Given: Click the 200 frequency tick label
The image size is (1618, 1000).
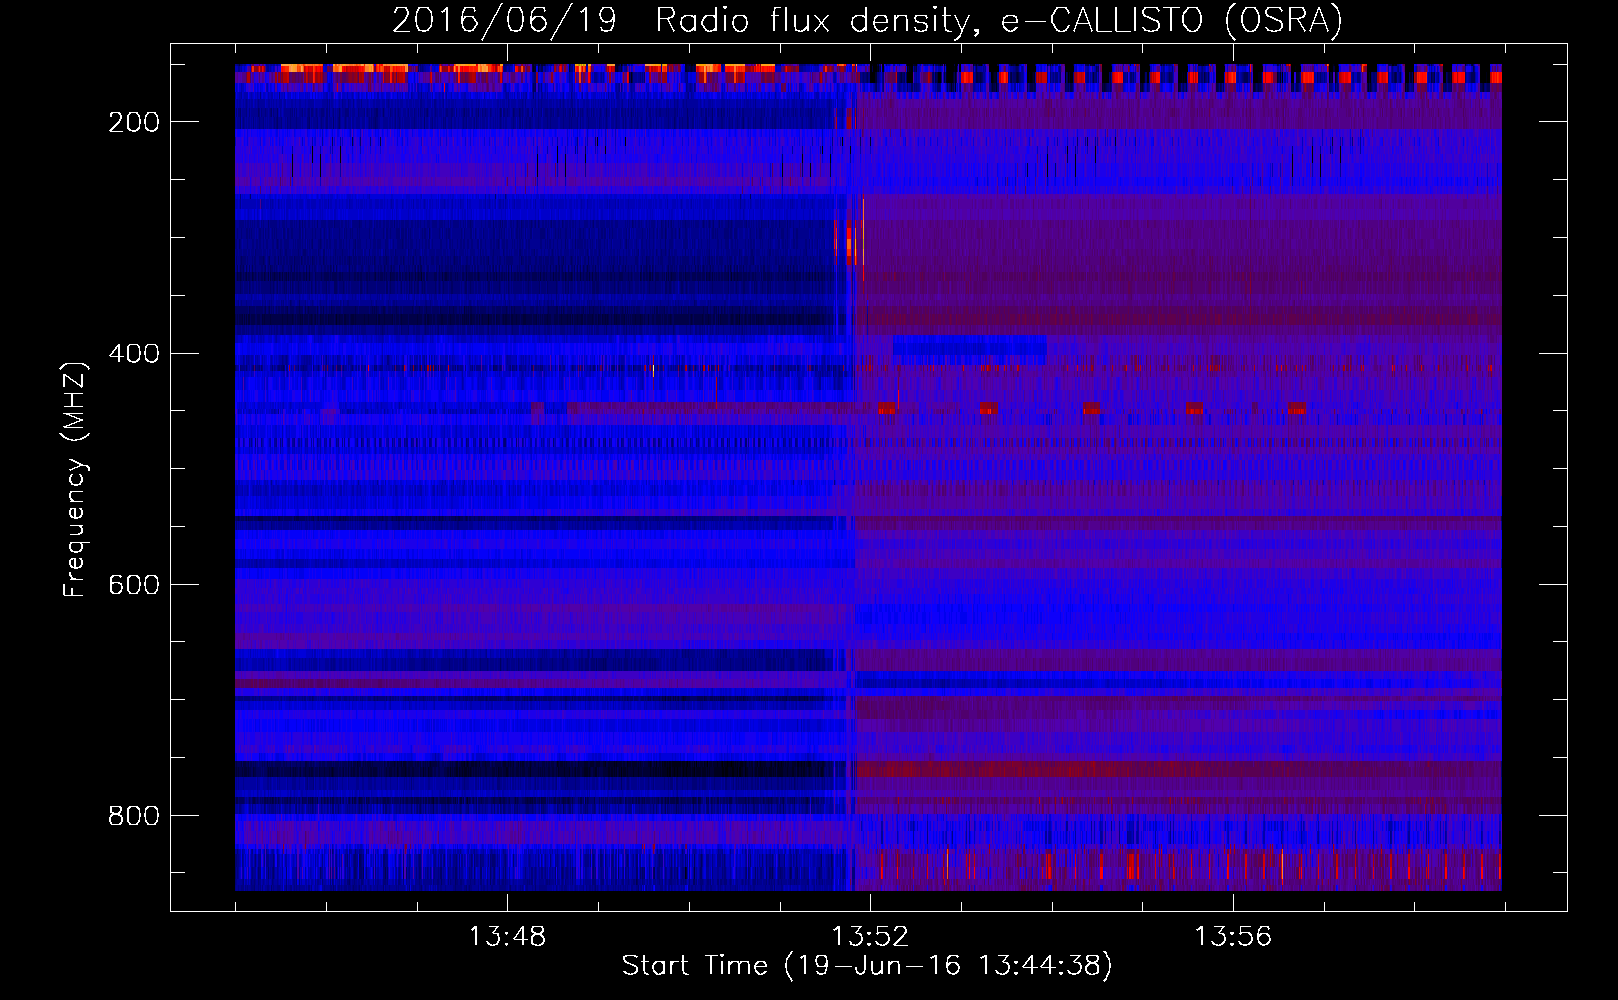Looking at the screenshot, I should (x=134, y=122).
